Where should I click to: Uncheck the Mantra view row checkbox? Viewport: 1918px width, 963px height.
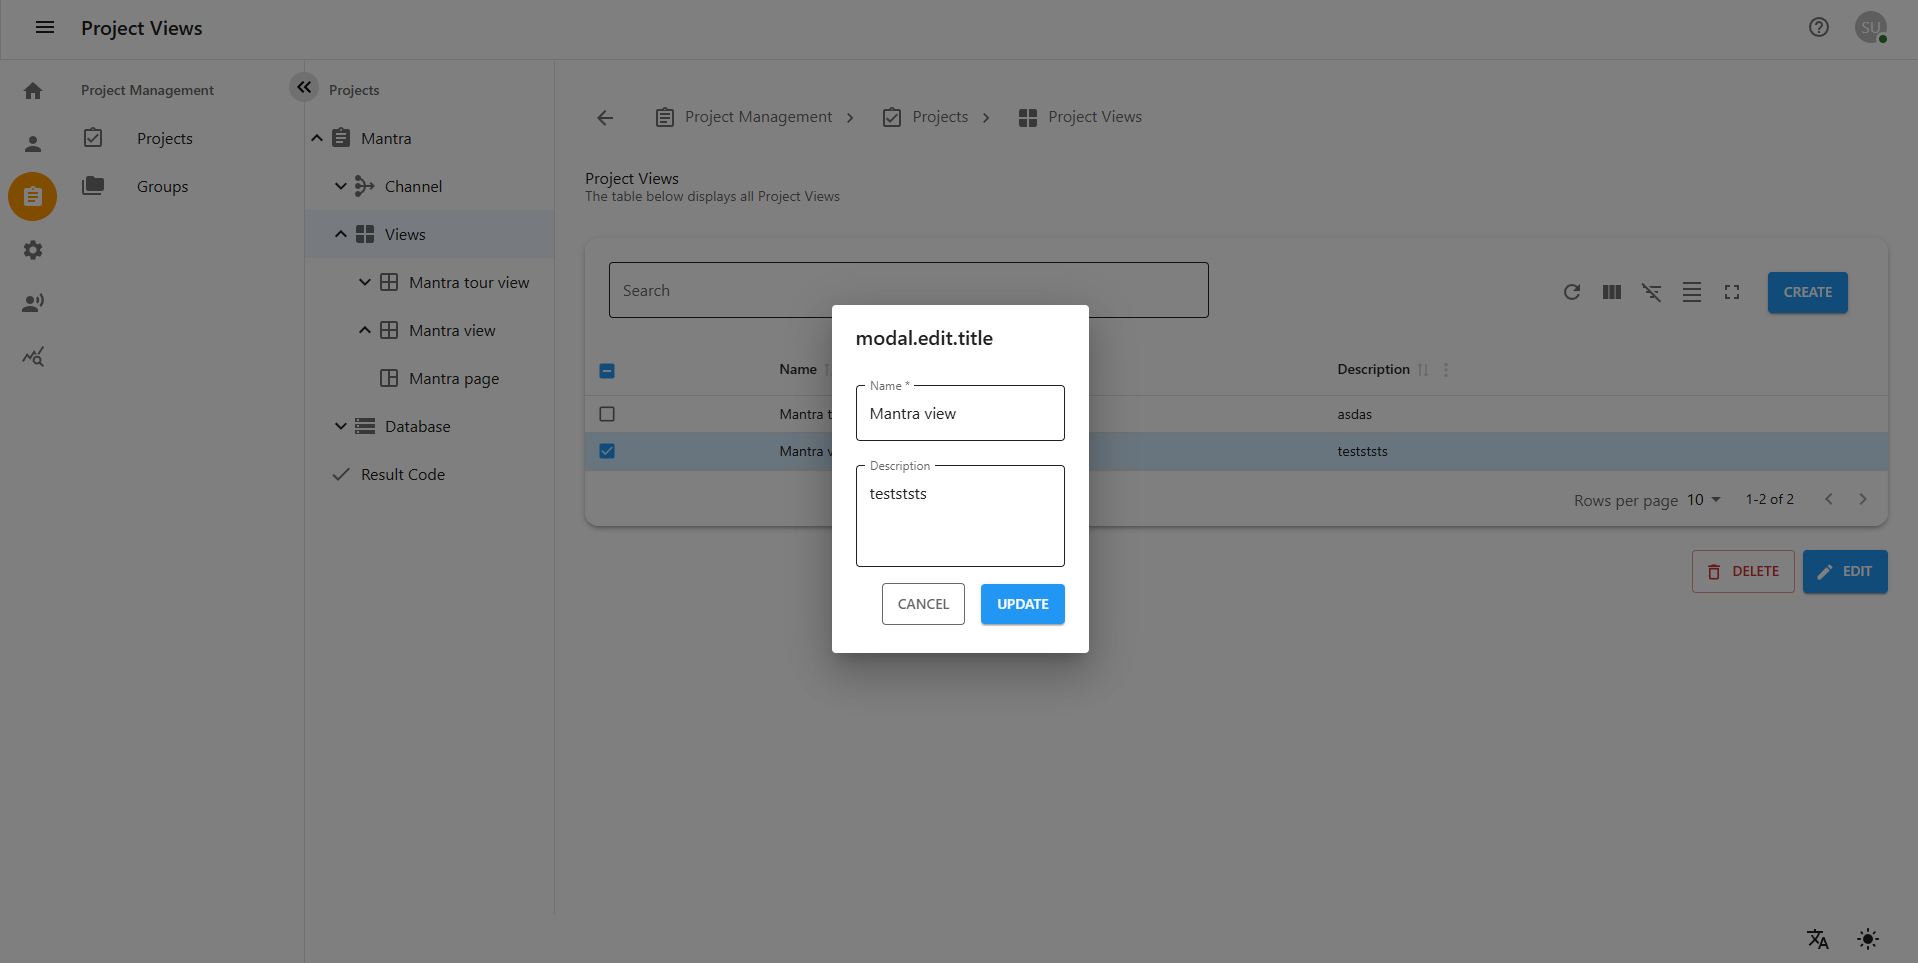[x=607, y=451]
